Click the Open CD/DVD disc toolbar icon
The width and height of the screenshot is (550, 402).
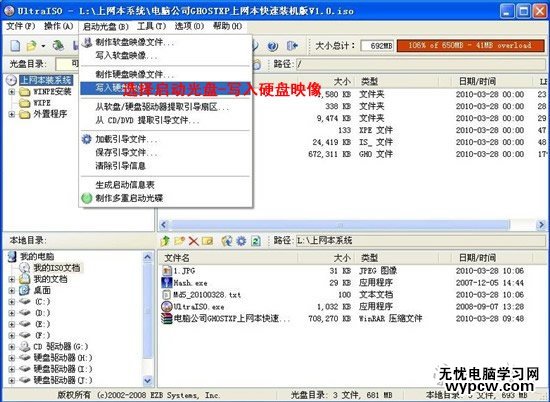click(x=58, y=45)
